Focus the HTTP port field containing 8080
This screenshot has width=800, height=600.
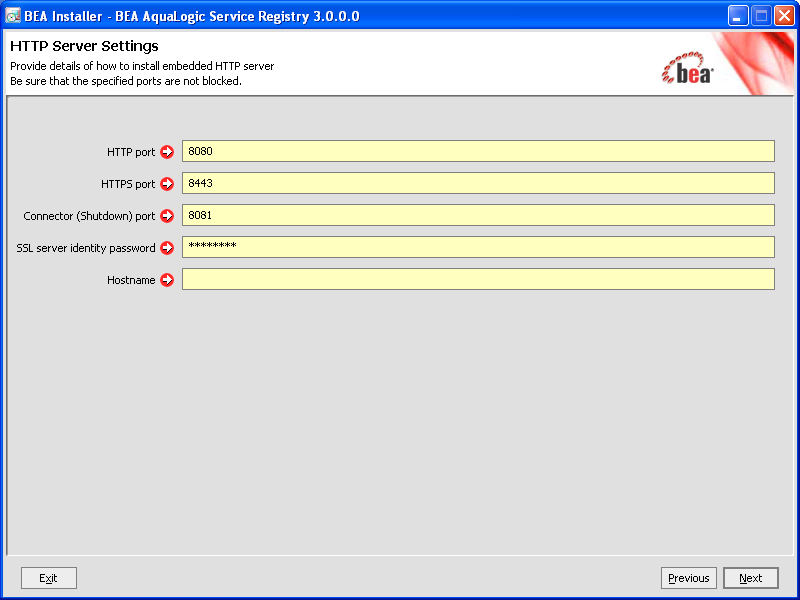[x=478, y=151]
